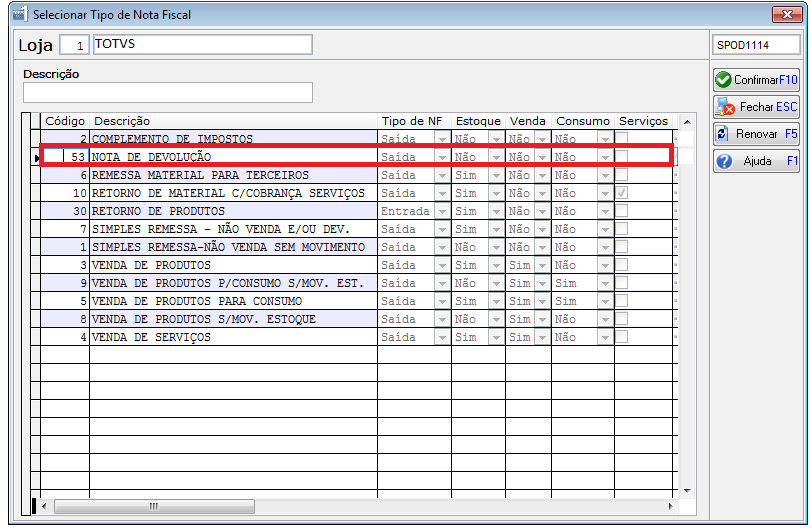Screen dimensions: 811x528
Task: Click the Venda column header
Action: pyautogui.click(x=528, y=121)
